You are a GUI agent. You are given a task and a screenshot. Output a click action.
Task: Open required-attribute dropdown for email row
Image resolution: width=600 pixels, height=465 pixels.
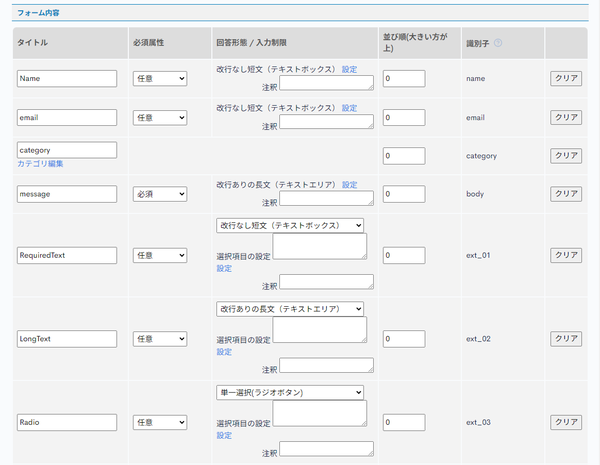pyautogui.click(x=160, y=117)
